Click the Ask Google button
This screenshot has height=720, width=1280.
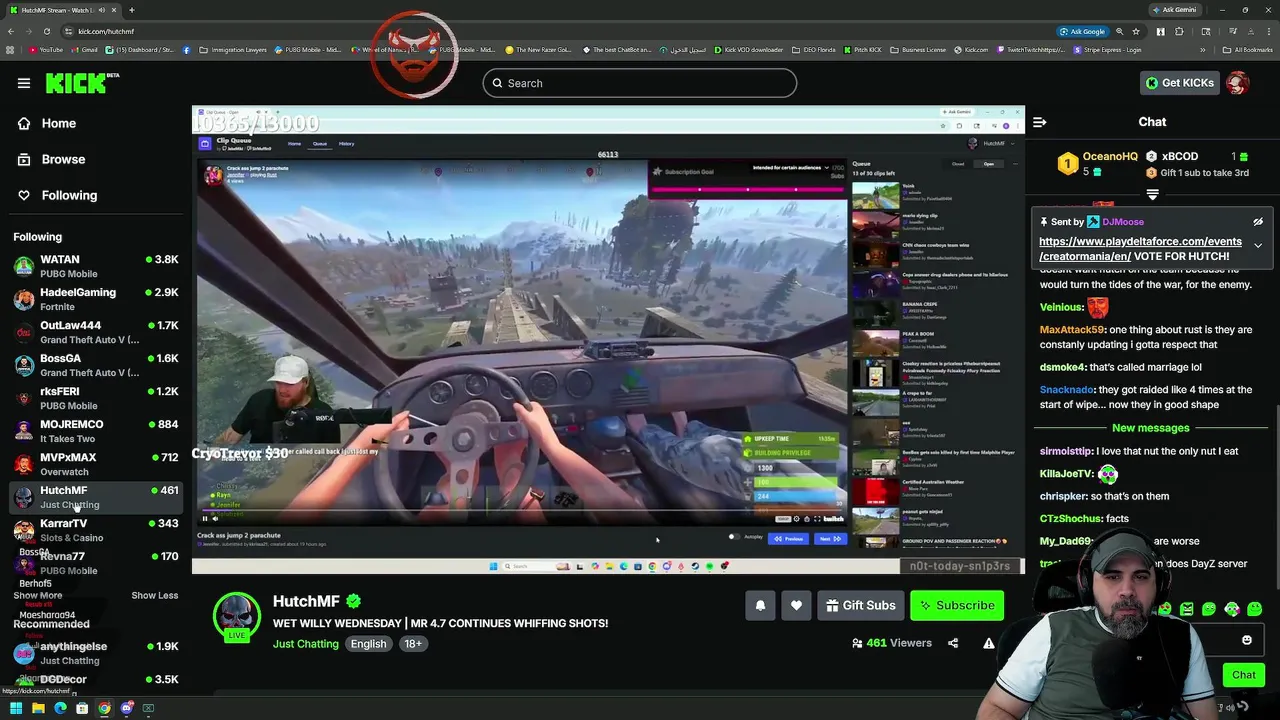[x=1082, y=31]
